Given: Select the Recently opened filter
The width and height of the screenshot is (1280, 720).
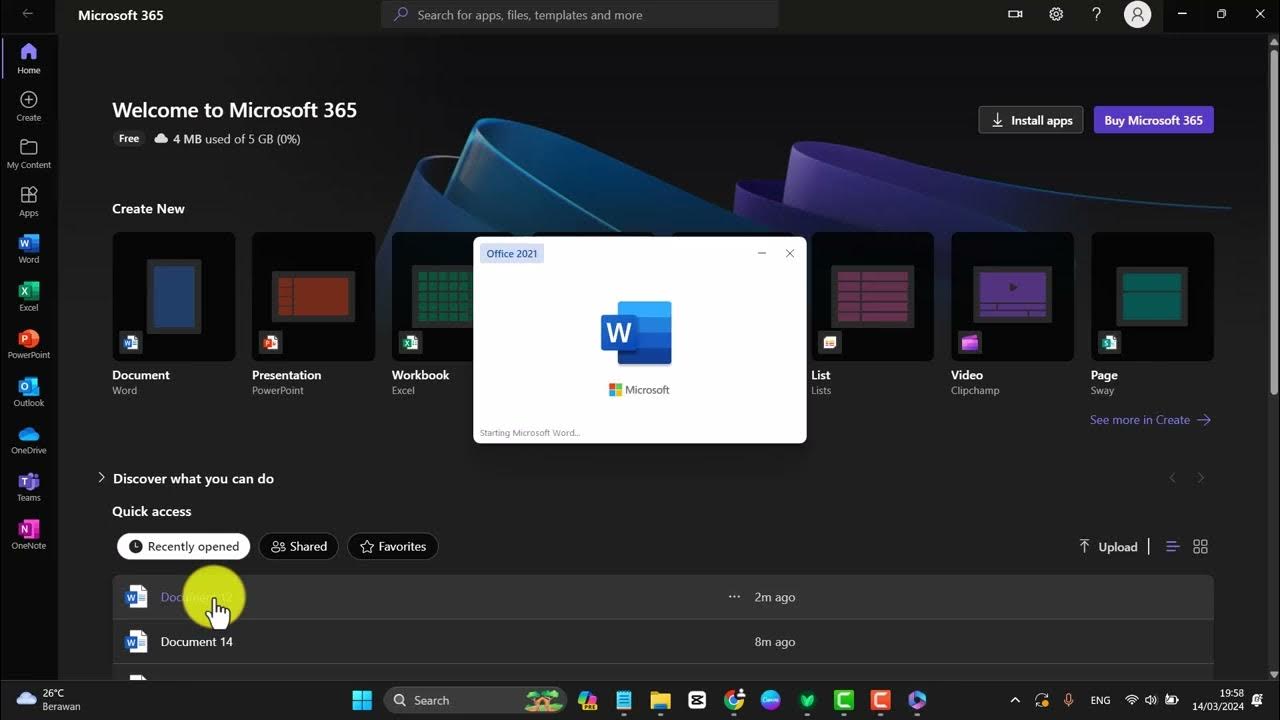Looking at the screenshot, I should coord(184,546).
